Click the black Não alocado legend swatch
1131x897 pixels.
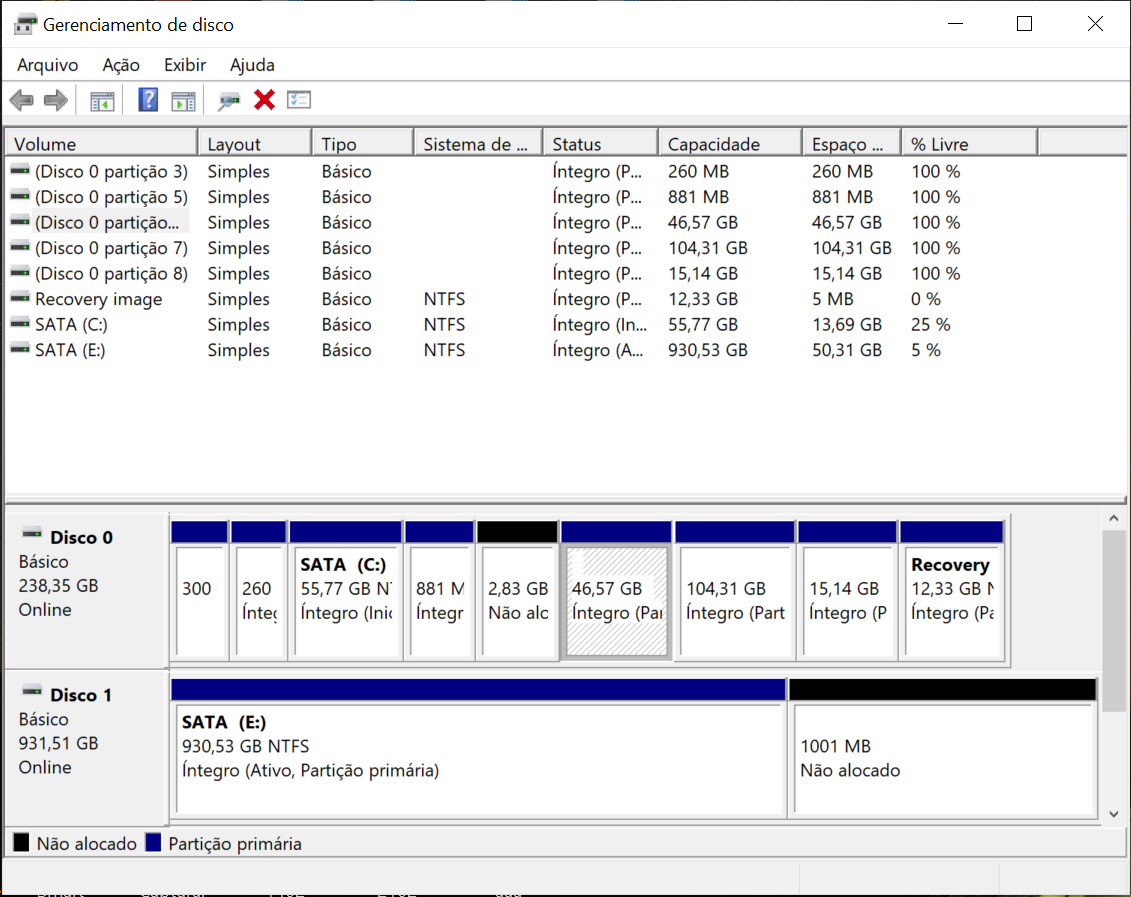tap(22, 842)
